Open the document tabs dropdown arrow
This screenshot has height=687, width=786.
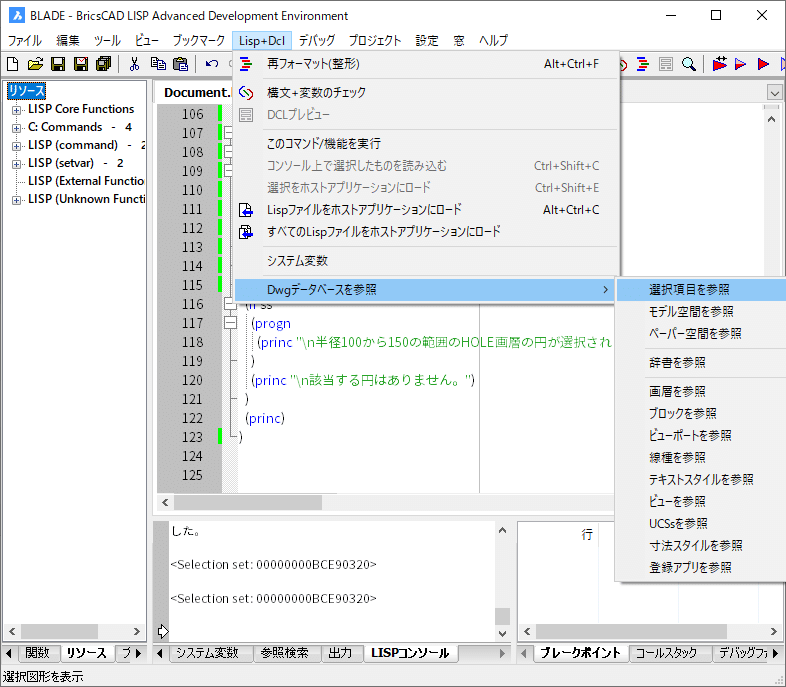tap(774, 93)
